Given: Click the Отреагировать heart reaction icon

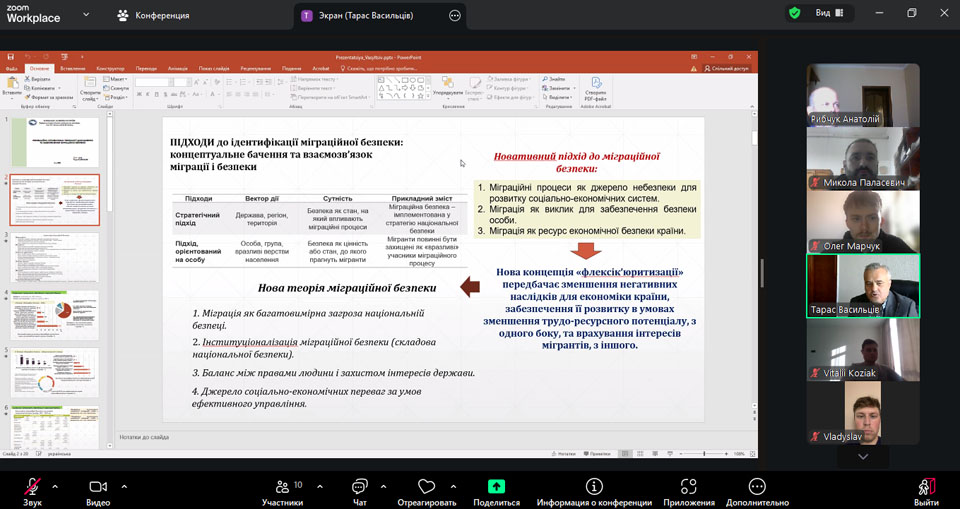Looking at the screenshot, I should point(427,487).
